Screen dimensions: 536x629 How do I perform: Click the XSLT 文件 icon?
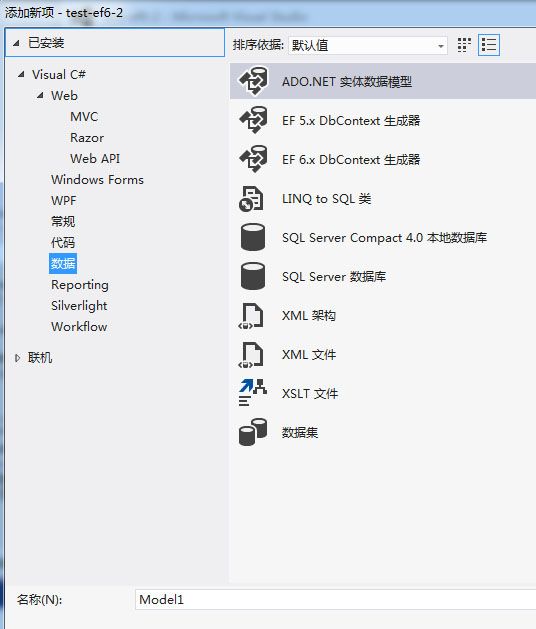(253, 392)
